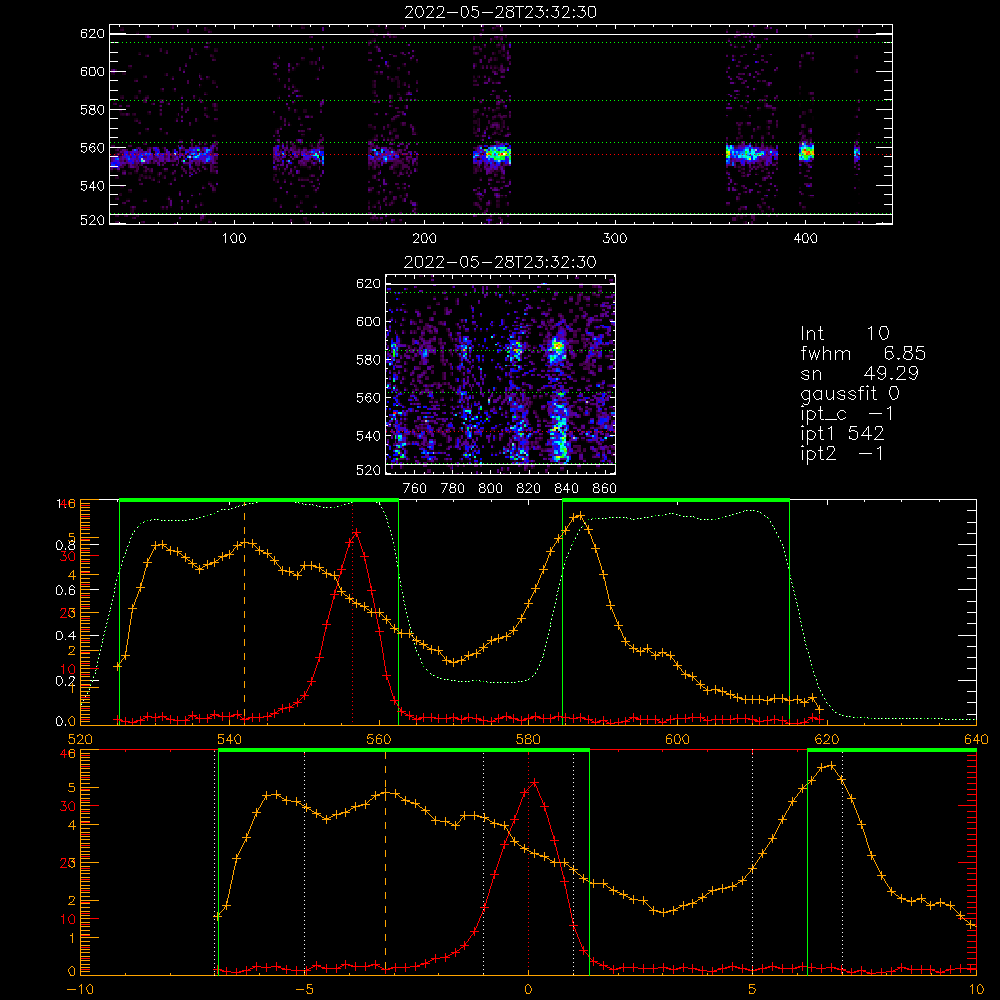Click x-axis label 400 under the top spectrogram
Viewport: 1000px width, 1000px height.
coord(805,239)
